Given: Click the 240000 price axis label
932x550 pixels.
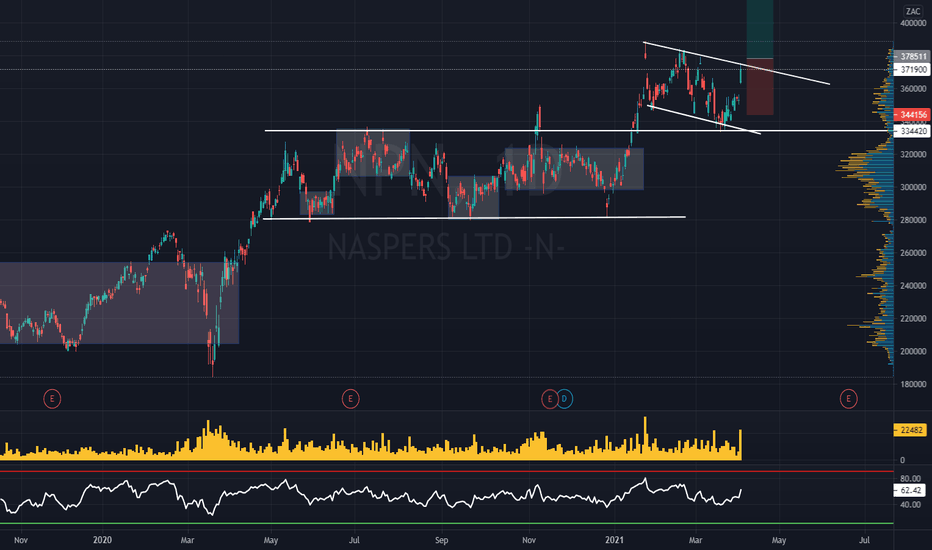Looking at the screenshot, I should 914,285.
